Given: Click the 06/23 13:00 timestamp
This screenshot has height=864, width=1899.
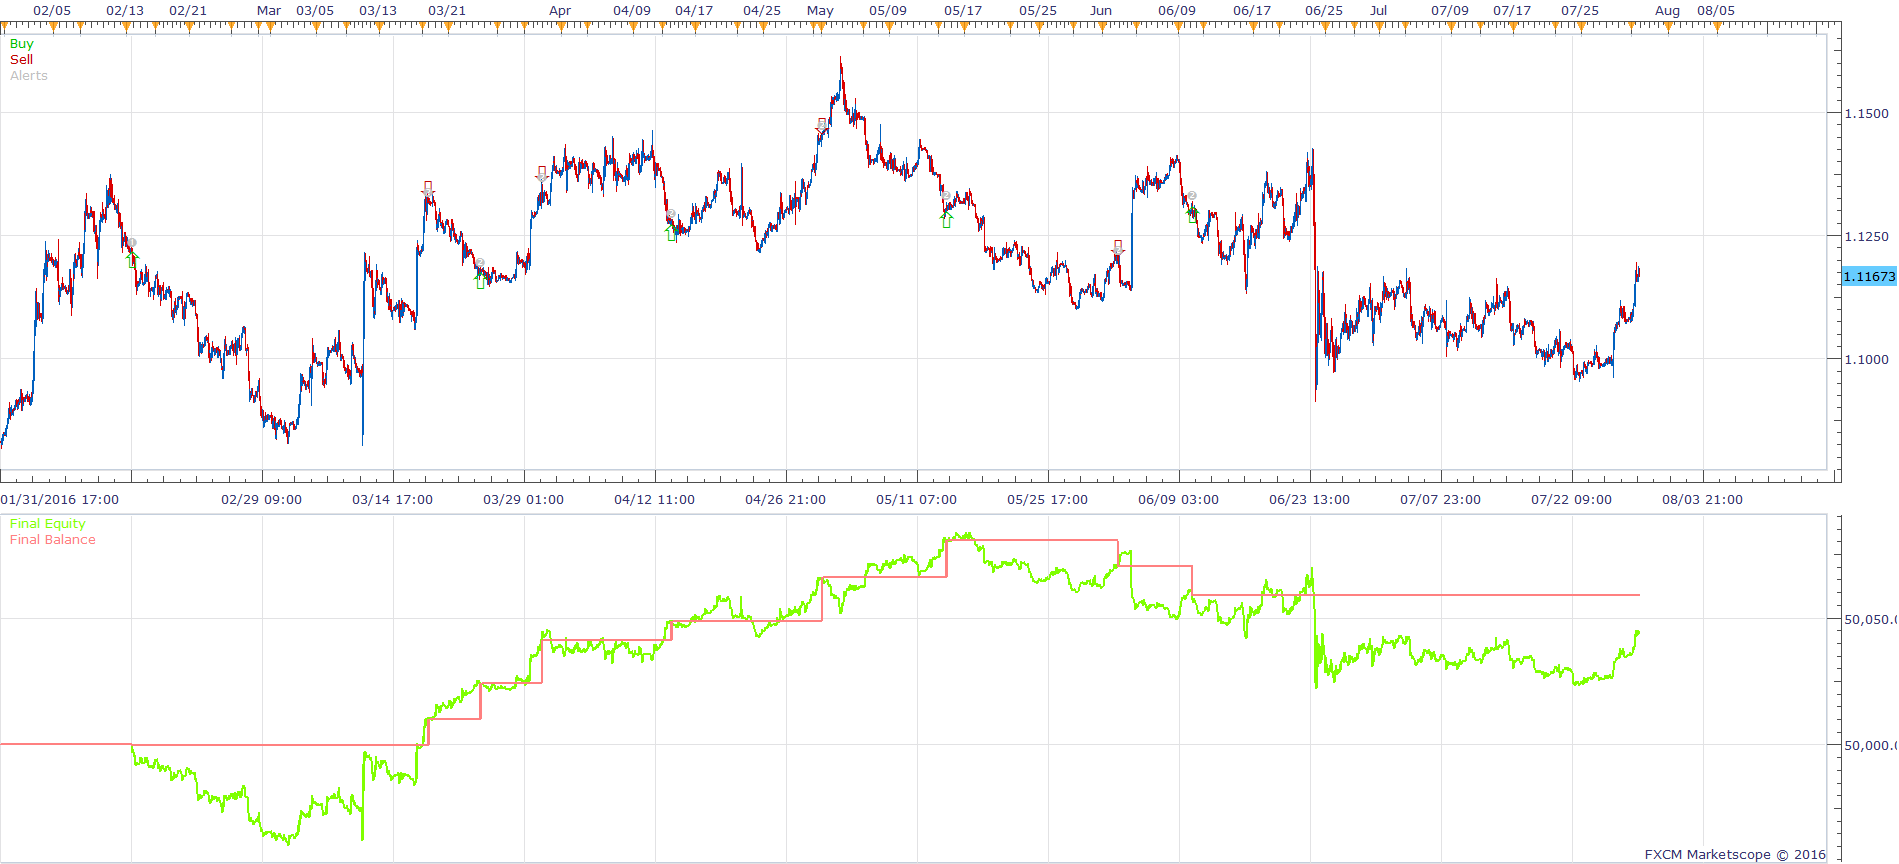Looking at the screenshot, I should point(1309,499).
